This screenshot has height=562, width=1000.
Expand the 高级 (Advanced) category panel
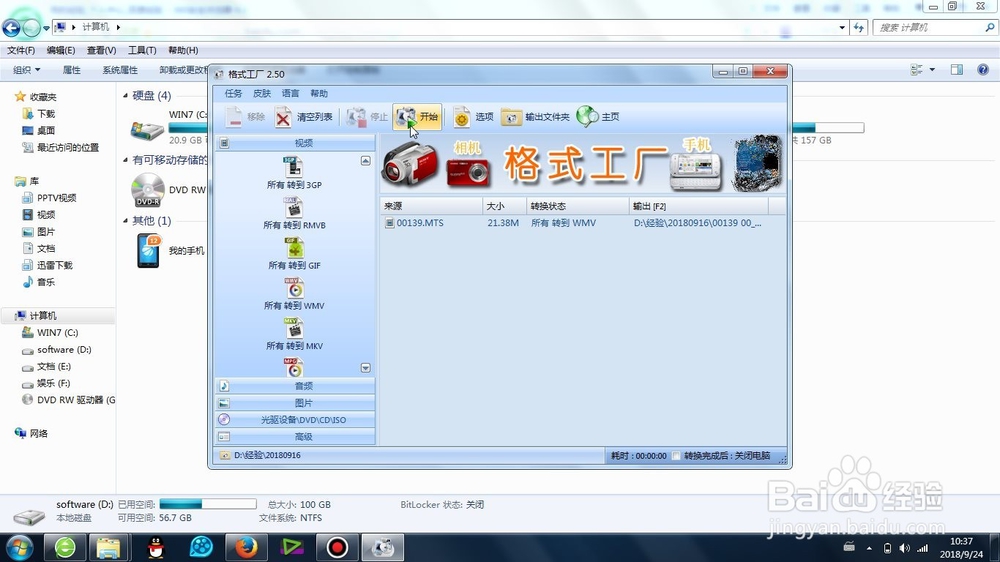point(295,437)
